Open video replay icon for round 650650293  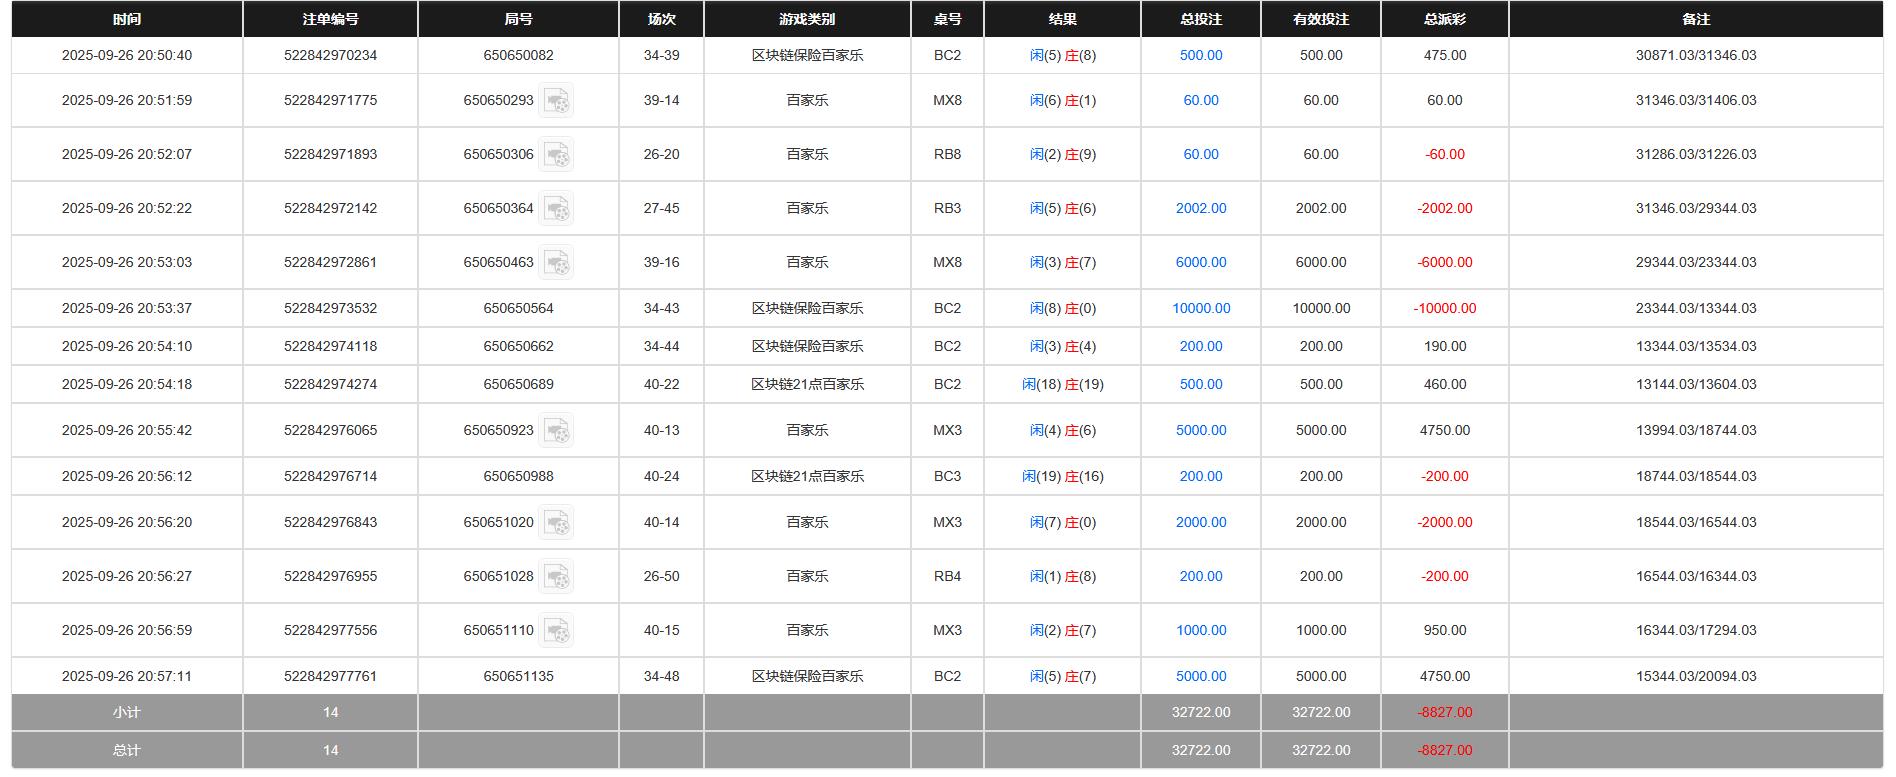pyautogui.click(x=556, y=100)
